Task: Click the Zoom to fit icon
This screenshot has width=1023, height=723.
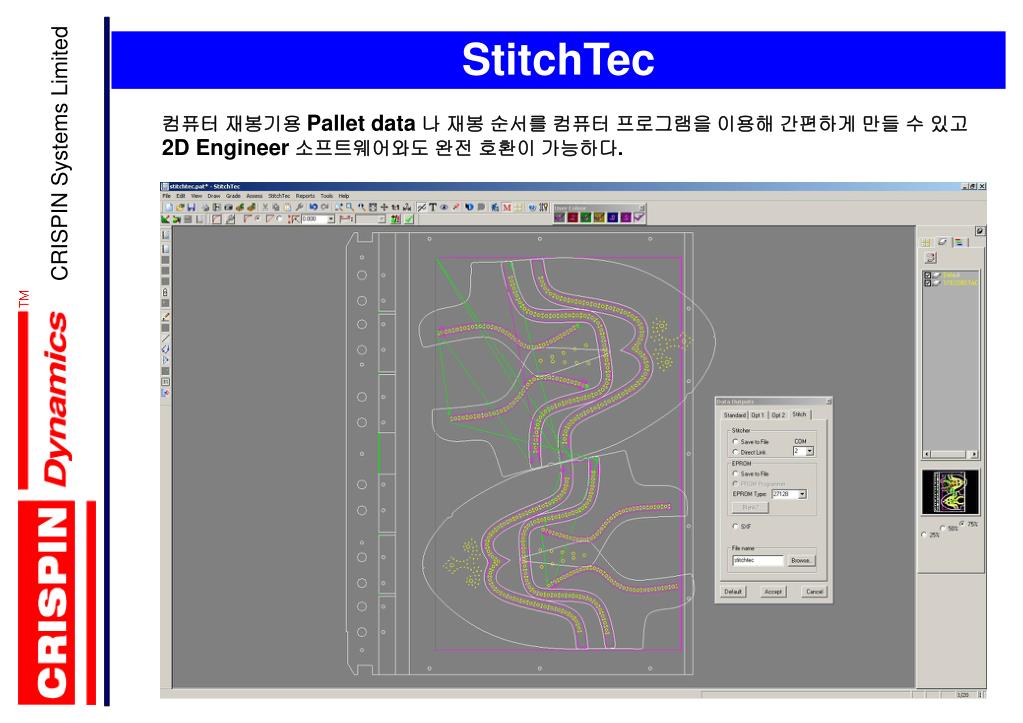Action: pos(373,207)
